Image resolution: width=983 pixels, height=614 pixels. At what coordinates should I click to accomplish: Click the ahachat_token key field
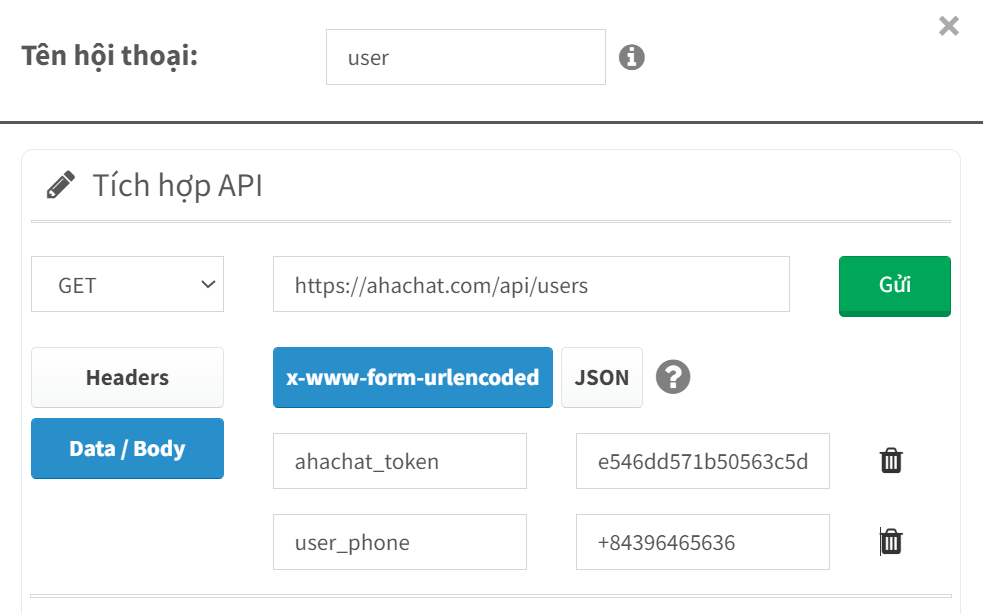click(x=400, y=461)
